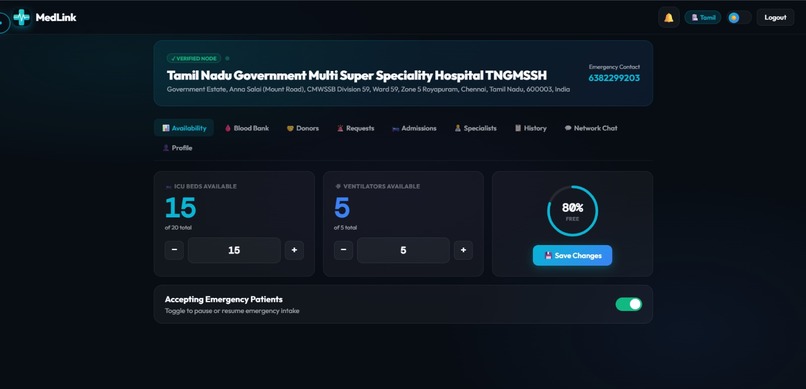Increase ICU beds with plus button
The height and width of the screenshot is (389, 806).
click(294, 250)
